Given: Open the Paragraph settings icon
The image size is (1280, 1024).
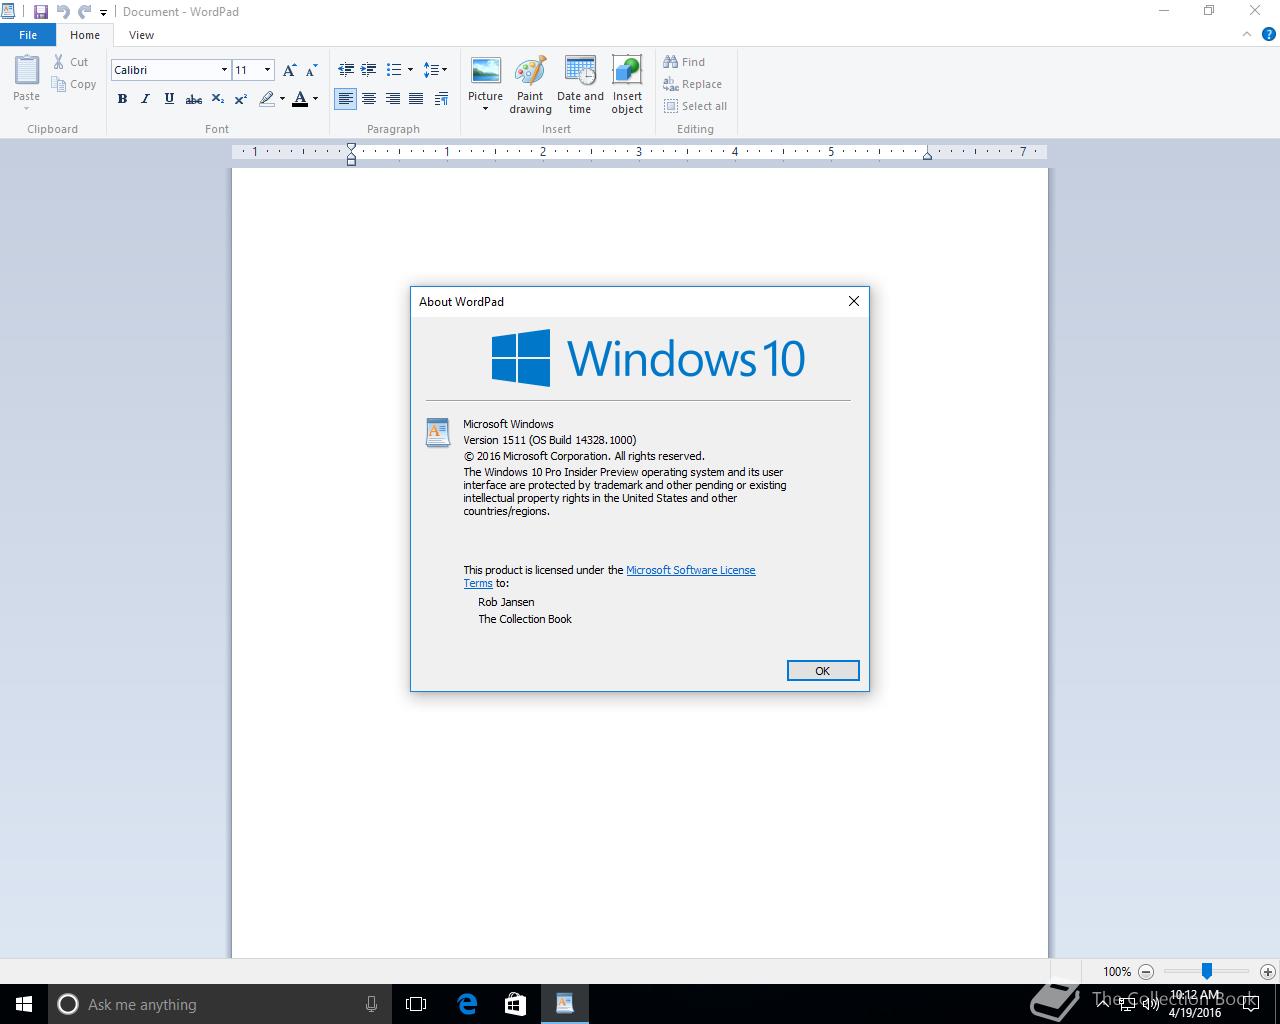Looking at the screenshot, I should (441, 99).
